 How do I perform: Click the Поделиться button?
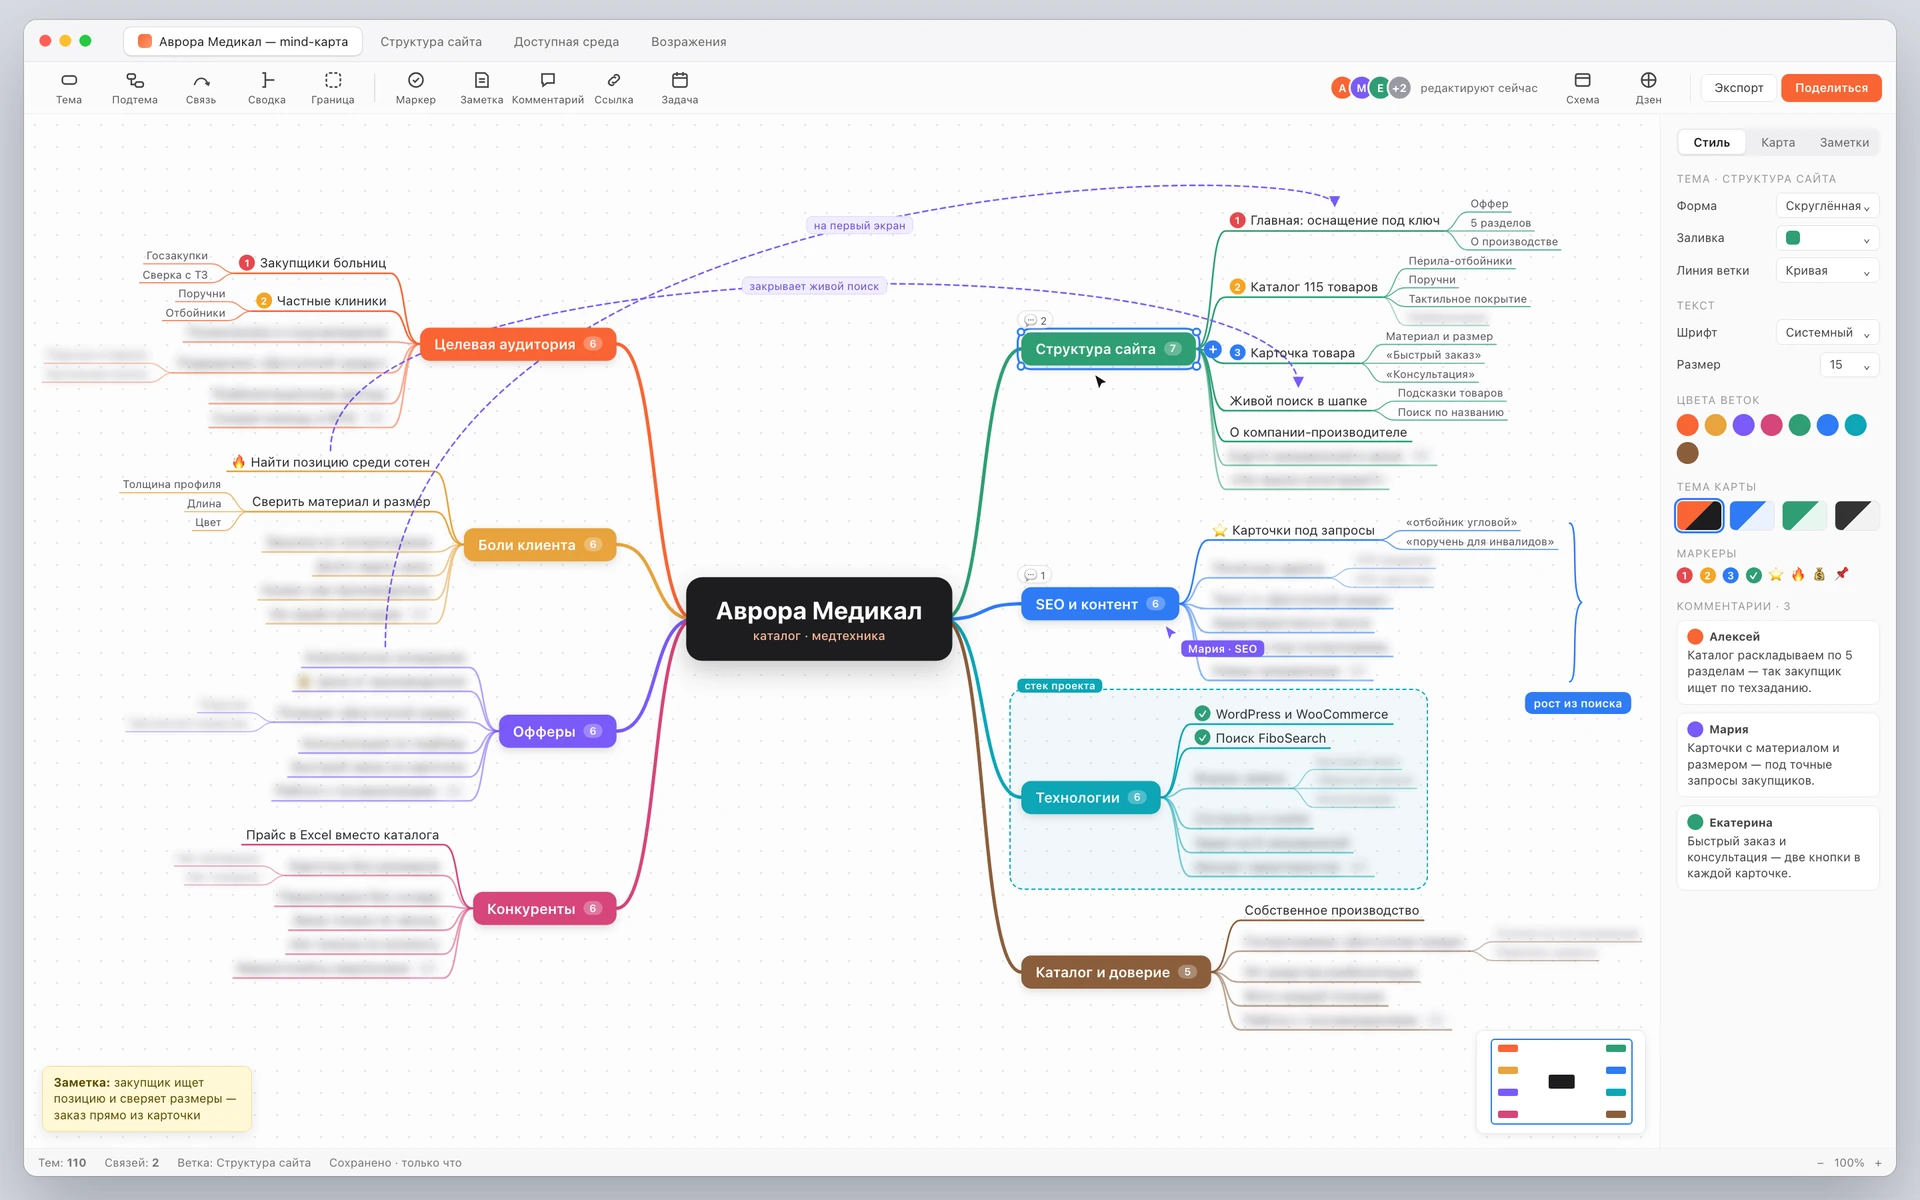1831,88
